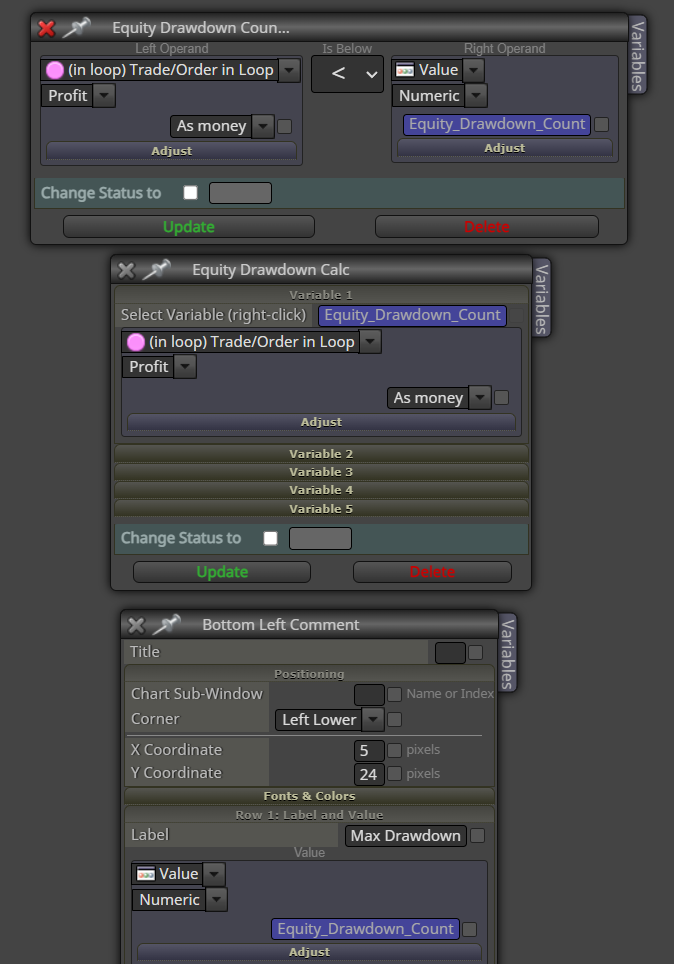Open Right Operand Numeric dropdown
674x964 pixels.
[x=476, y=96]
